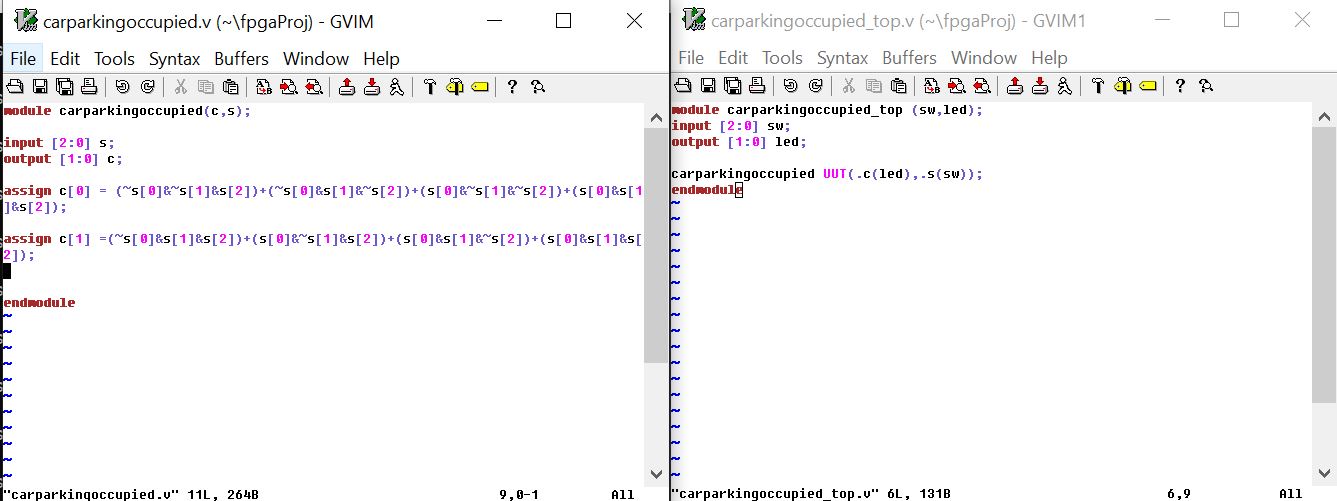Click Print icon in the left GVIM toolbar
The width and height of the screenshot is (1337, 501).
pyautogui.click(x=89, y=87)
